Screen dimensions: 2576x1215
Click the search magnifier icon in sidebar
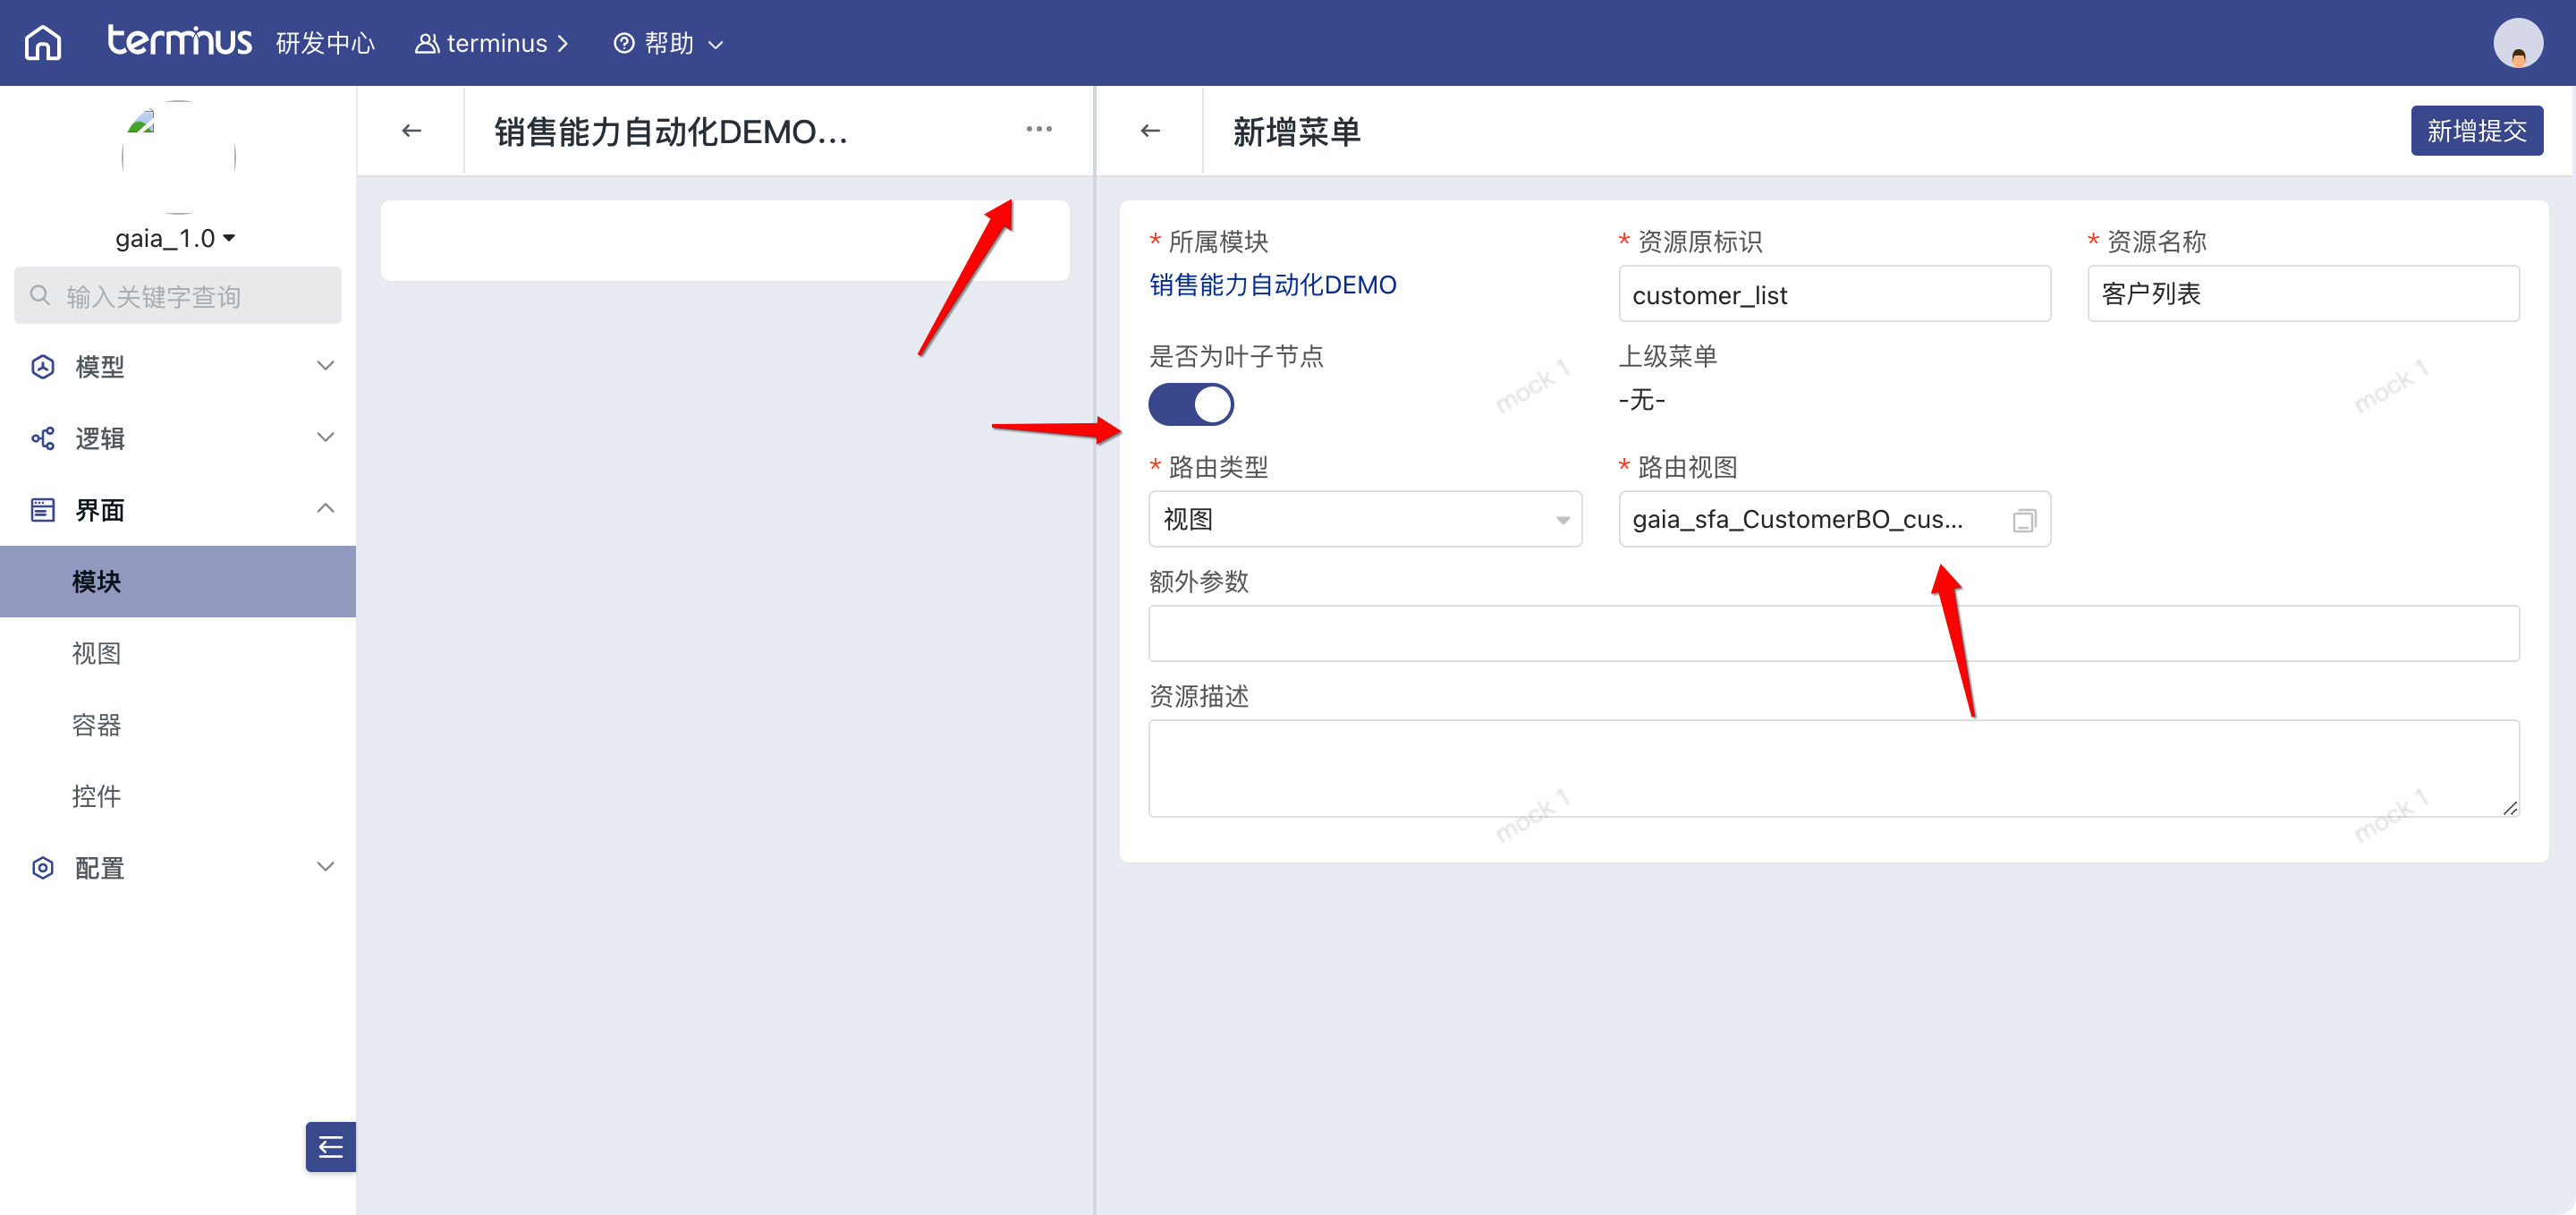[x=40, y=295]
